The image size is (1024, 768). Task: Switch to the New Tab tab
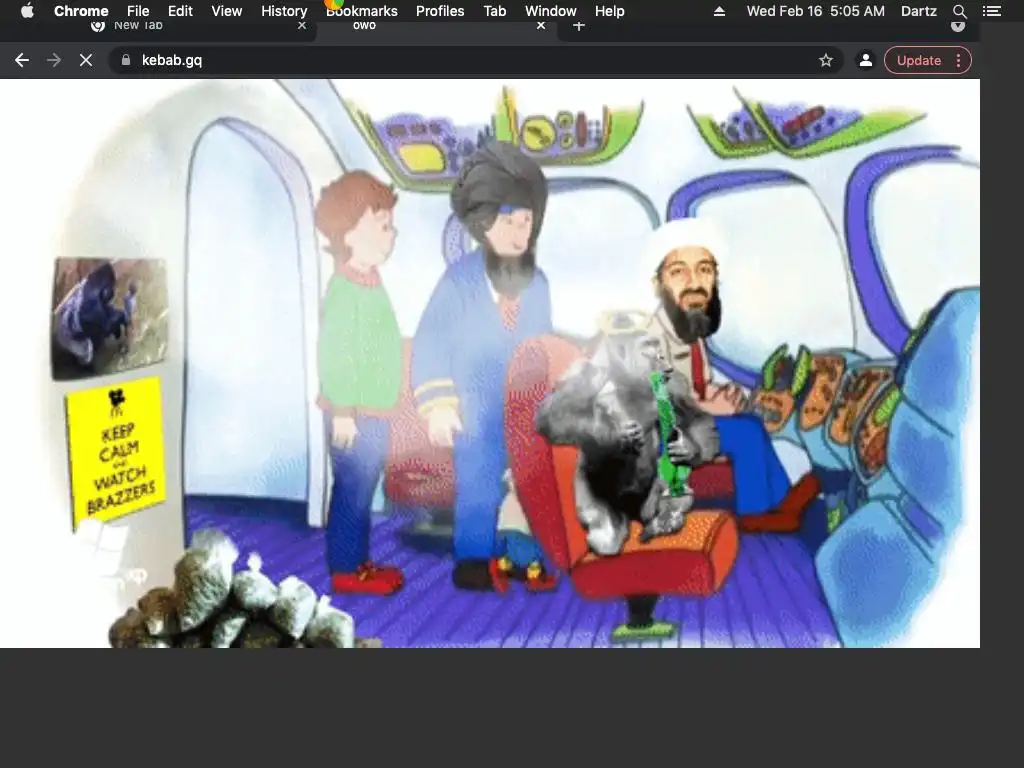tap(196, 27)
